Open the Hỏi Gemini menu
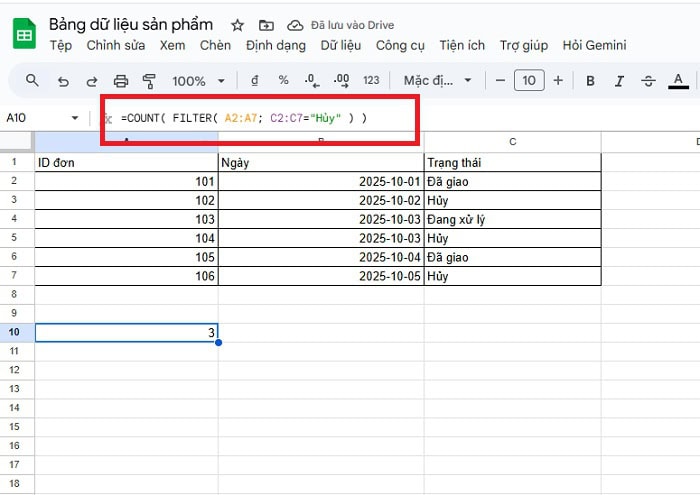 coord(594,46)
